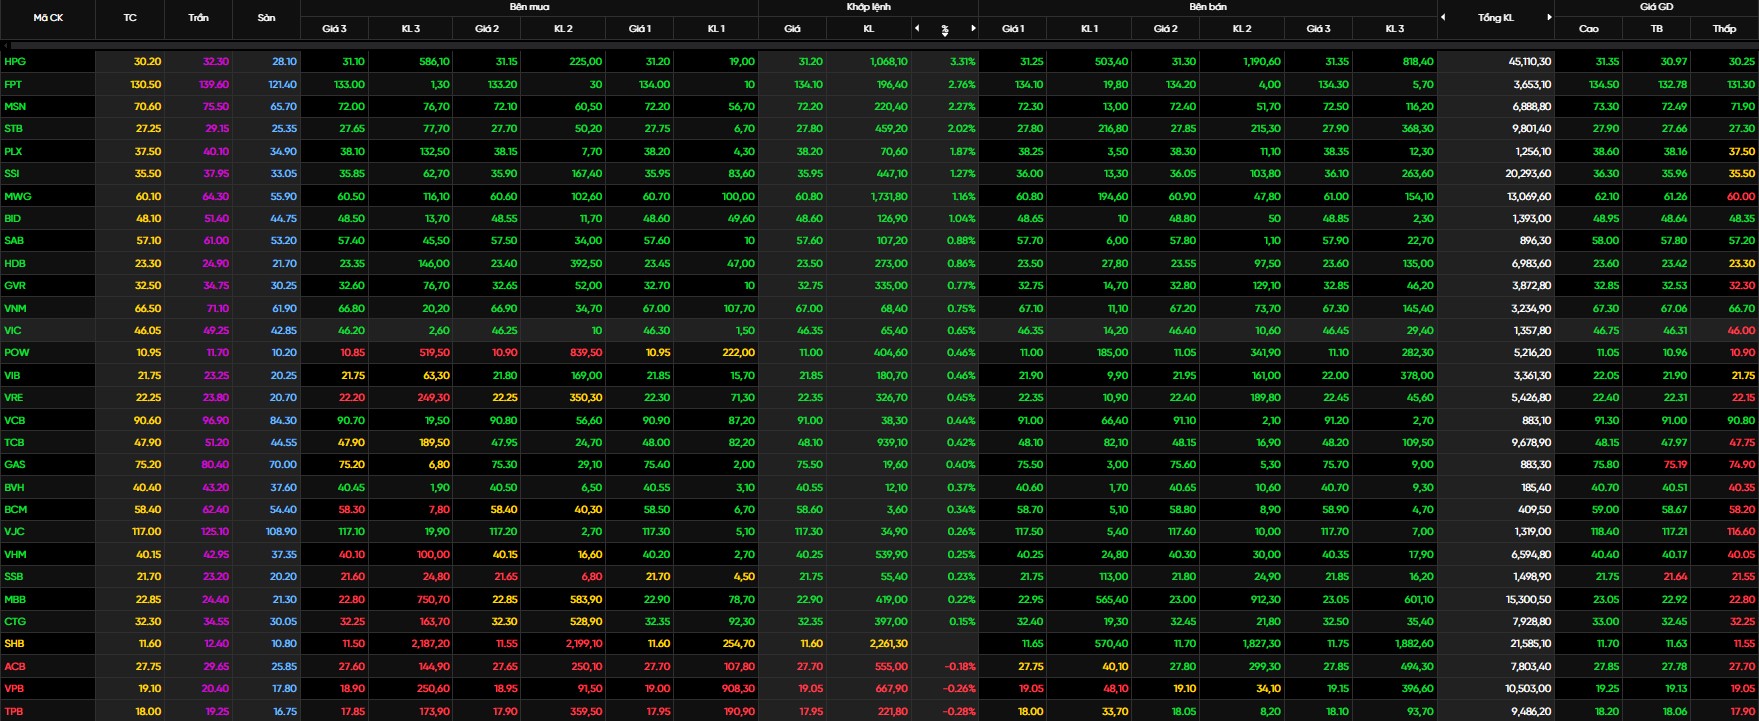Click the KL header under Khớp lệnh
The width and height of the screenshot is (1759, 721).
[868, 29]
